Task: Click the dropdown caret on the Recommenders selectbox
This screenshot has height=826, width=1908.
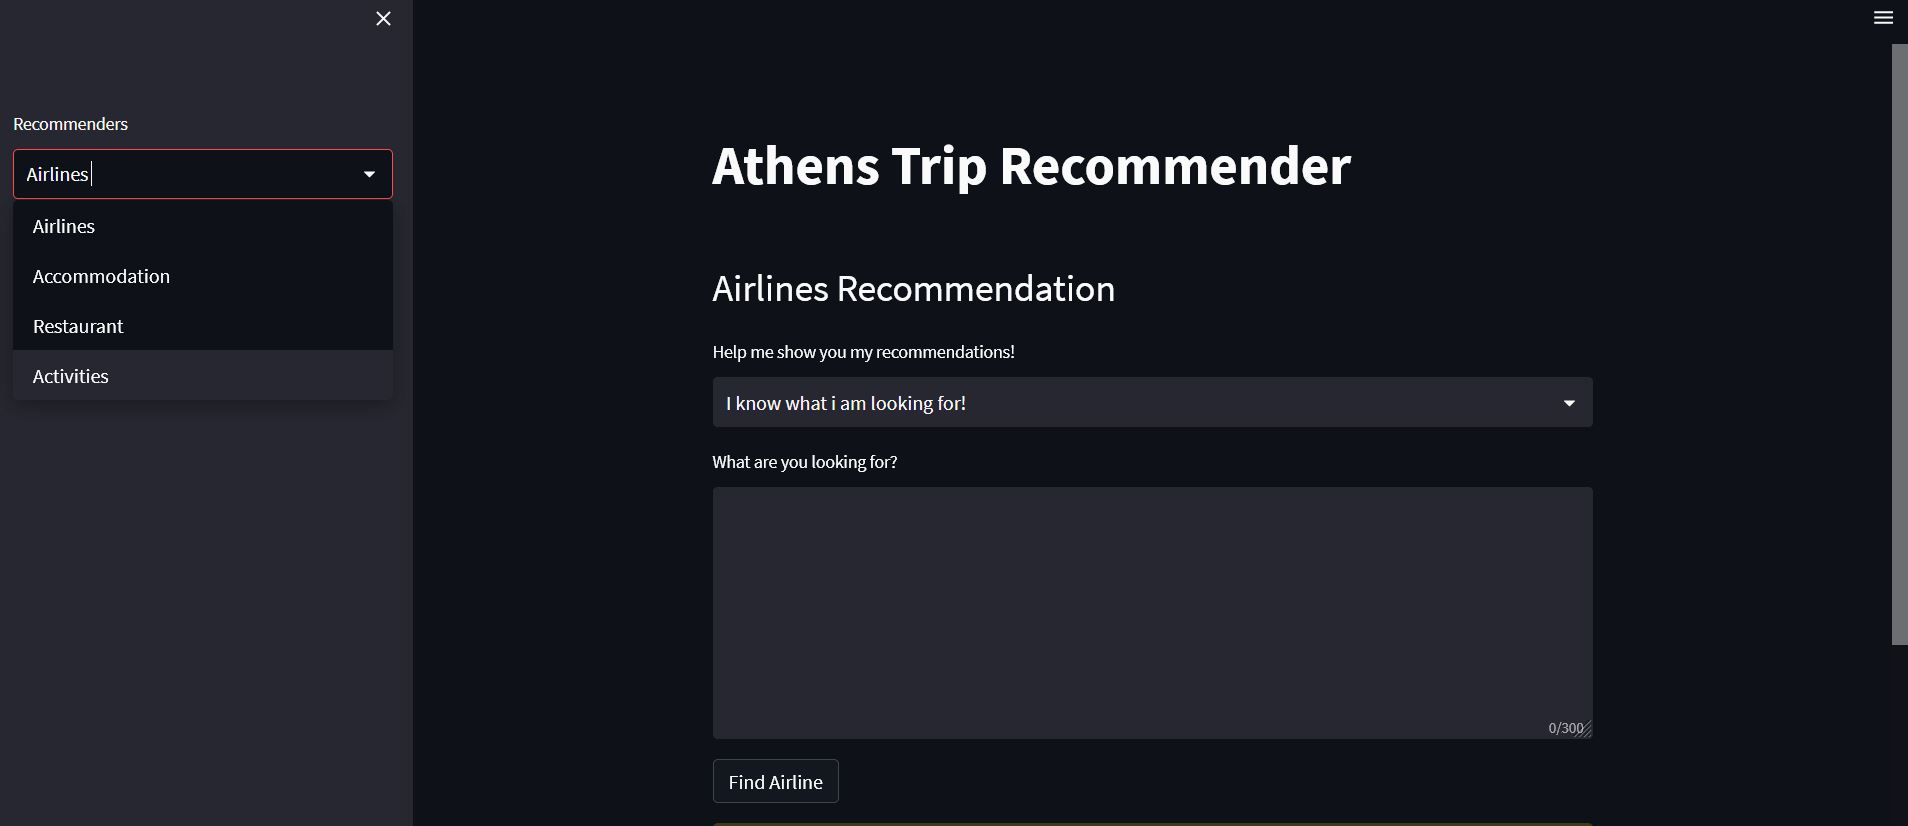Action: click(369, 173)
